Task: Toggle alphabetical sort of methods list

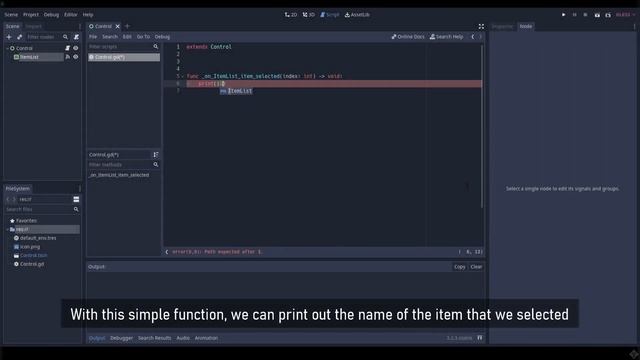Action: click(156, 155)
